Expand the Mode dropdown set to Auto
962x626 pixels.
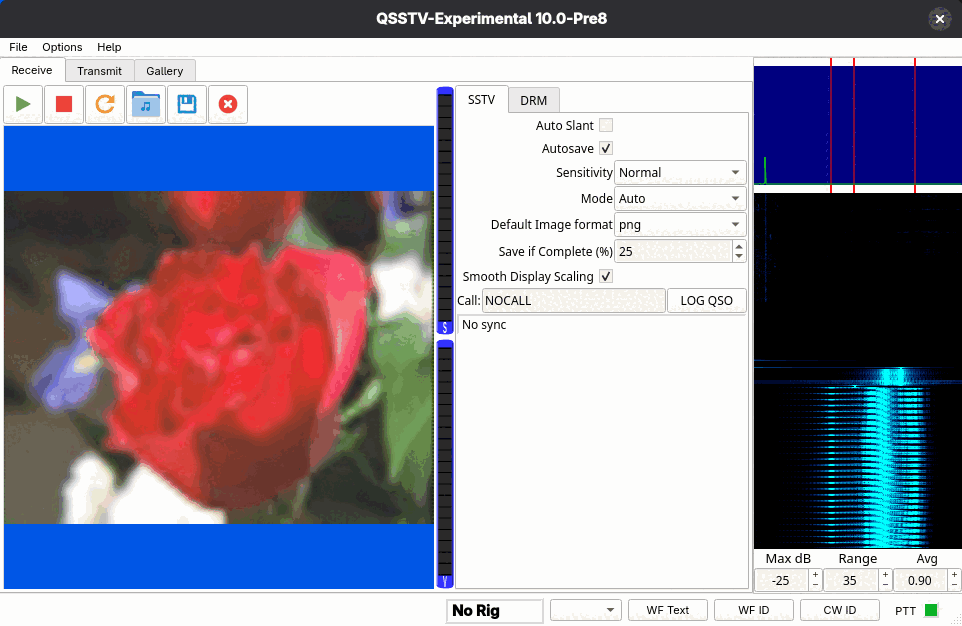point(680,198)
